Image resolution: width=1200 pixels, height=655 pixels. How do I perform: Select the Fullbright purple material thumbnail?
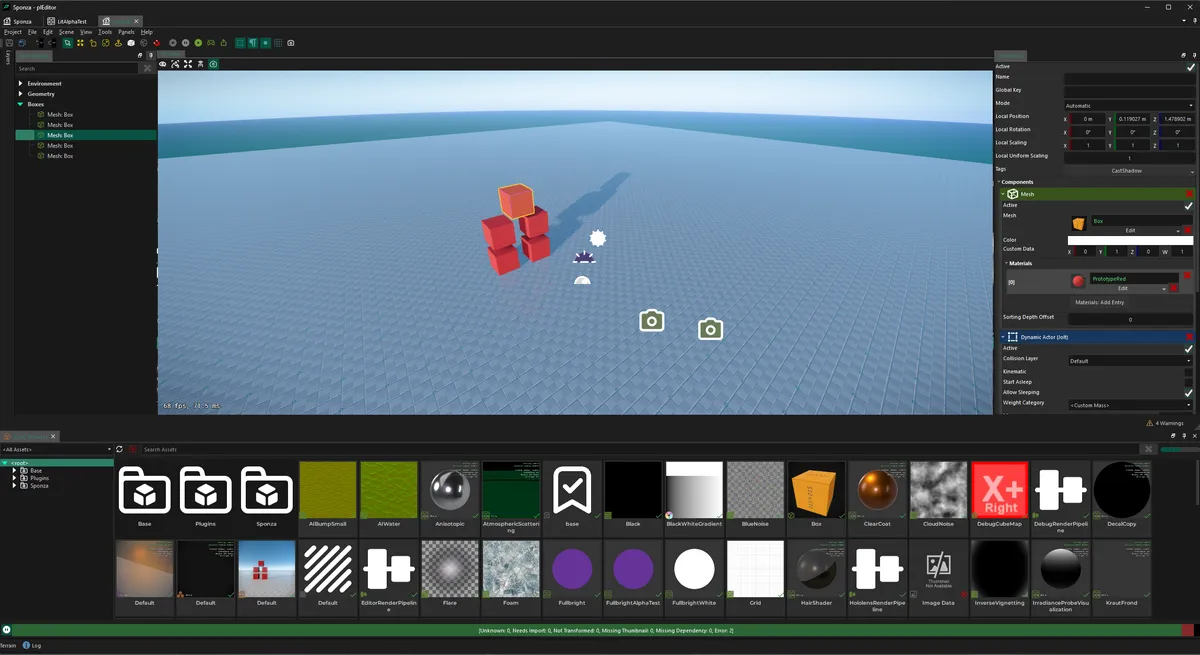[572, 569]
